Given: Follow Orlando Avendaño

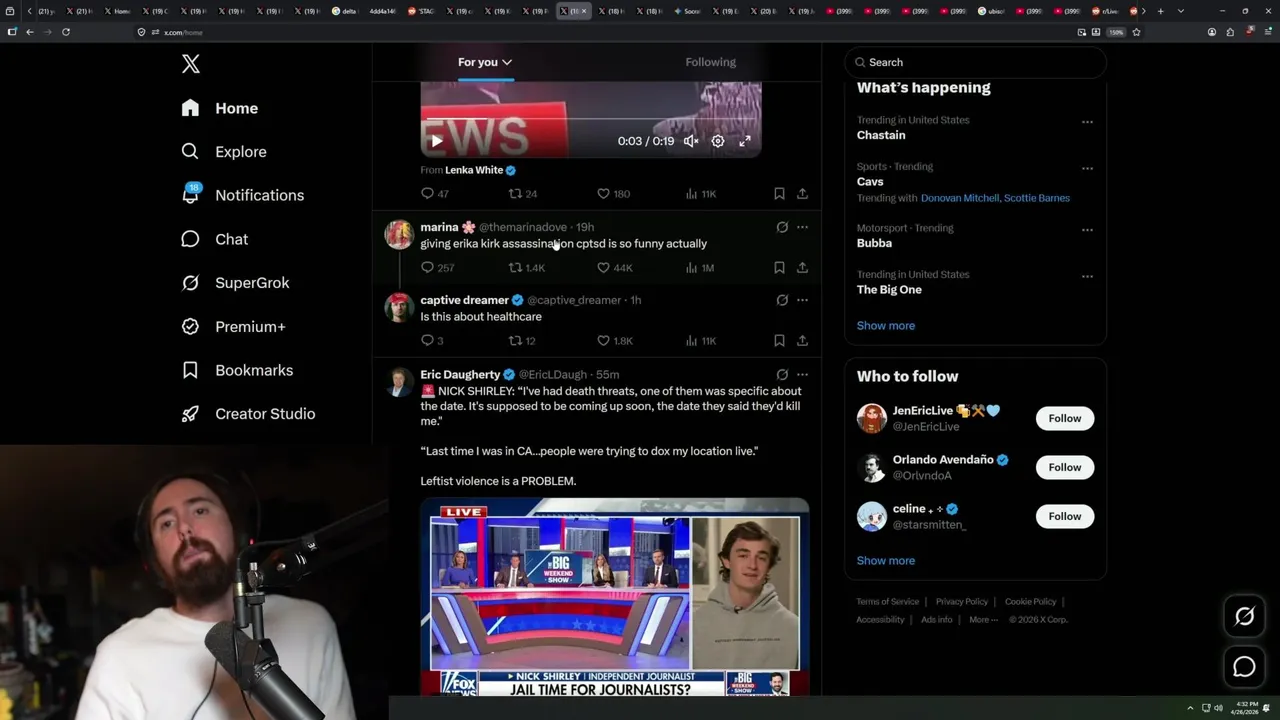Looking at the screenshot, I should pos(1065,467).
